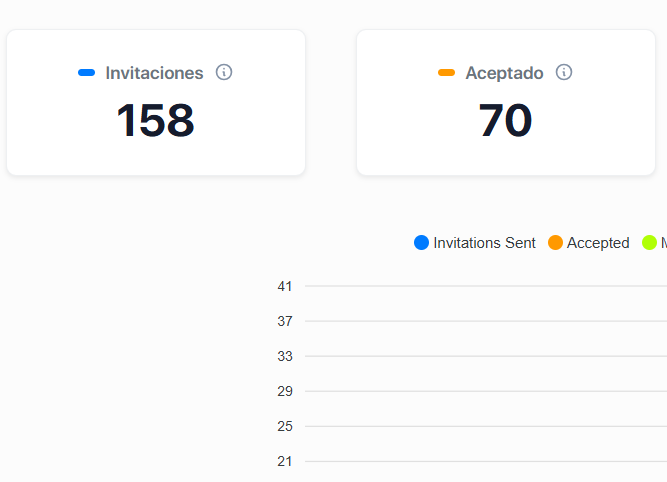Click the 25 label on the y-axis
The height and width of the screenshot is (482, 667).
pyautogui.click(x=285, y=427)
